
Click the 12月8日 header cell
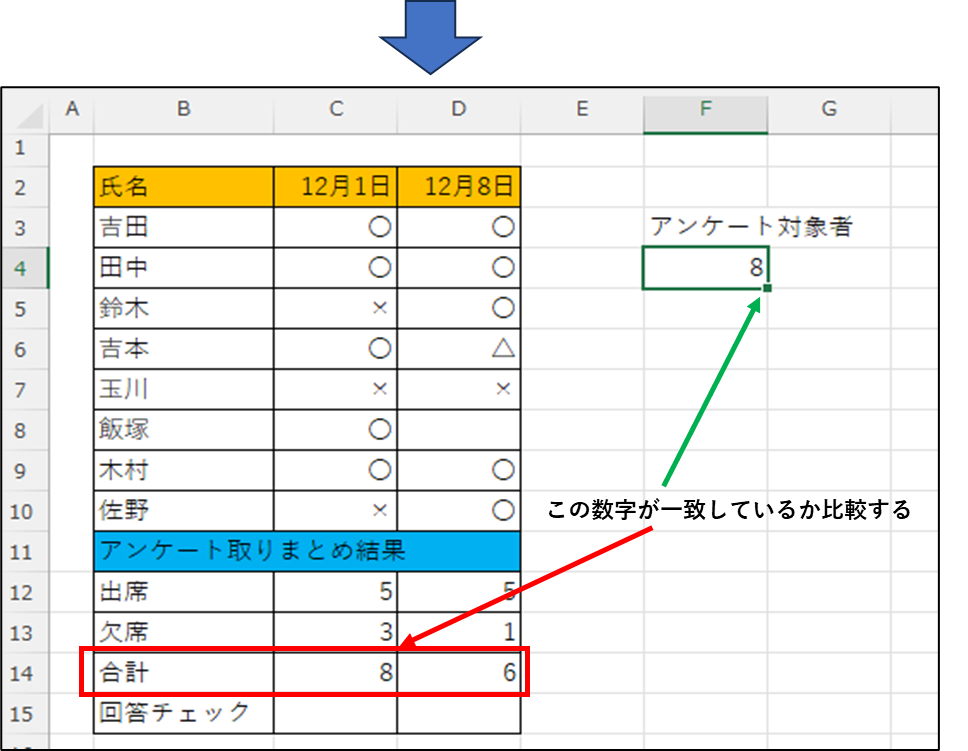459,187
